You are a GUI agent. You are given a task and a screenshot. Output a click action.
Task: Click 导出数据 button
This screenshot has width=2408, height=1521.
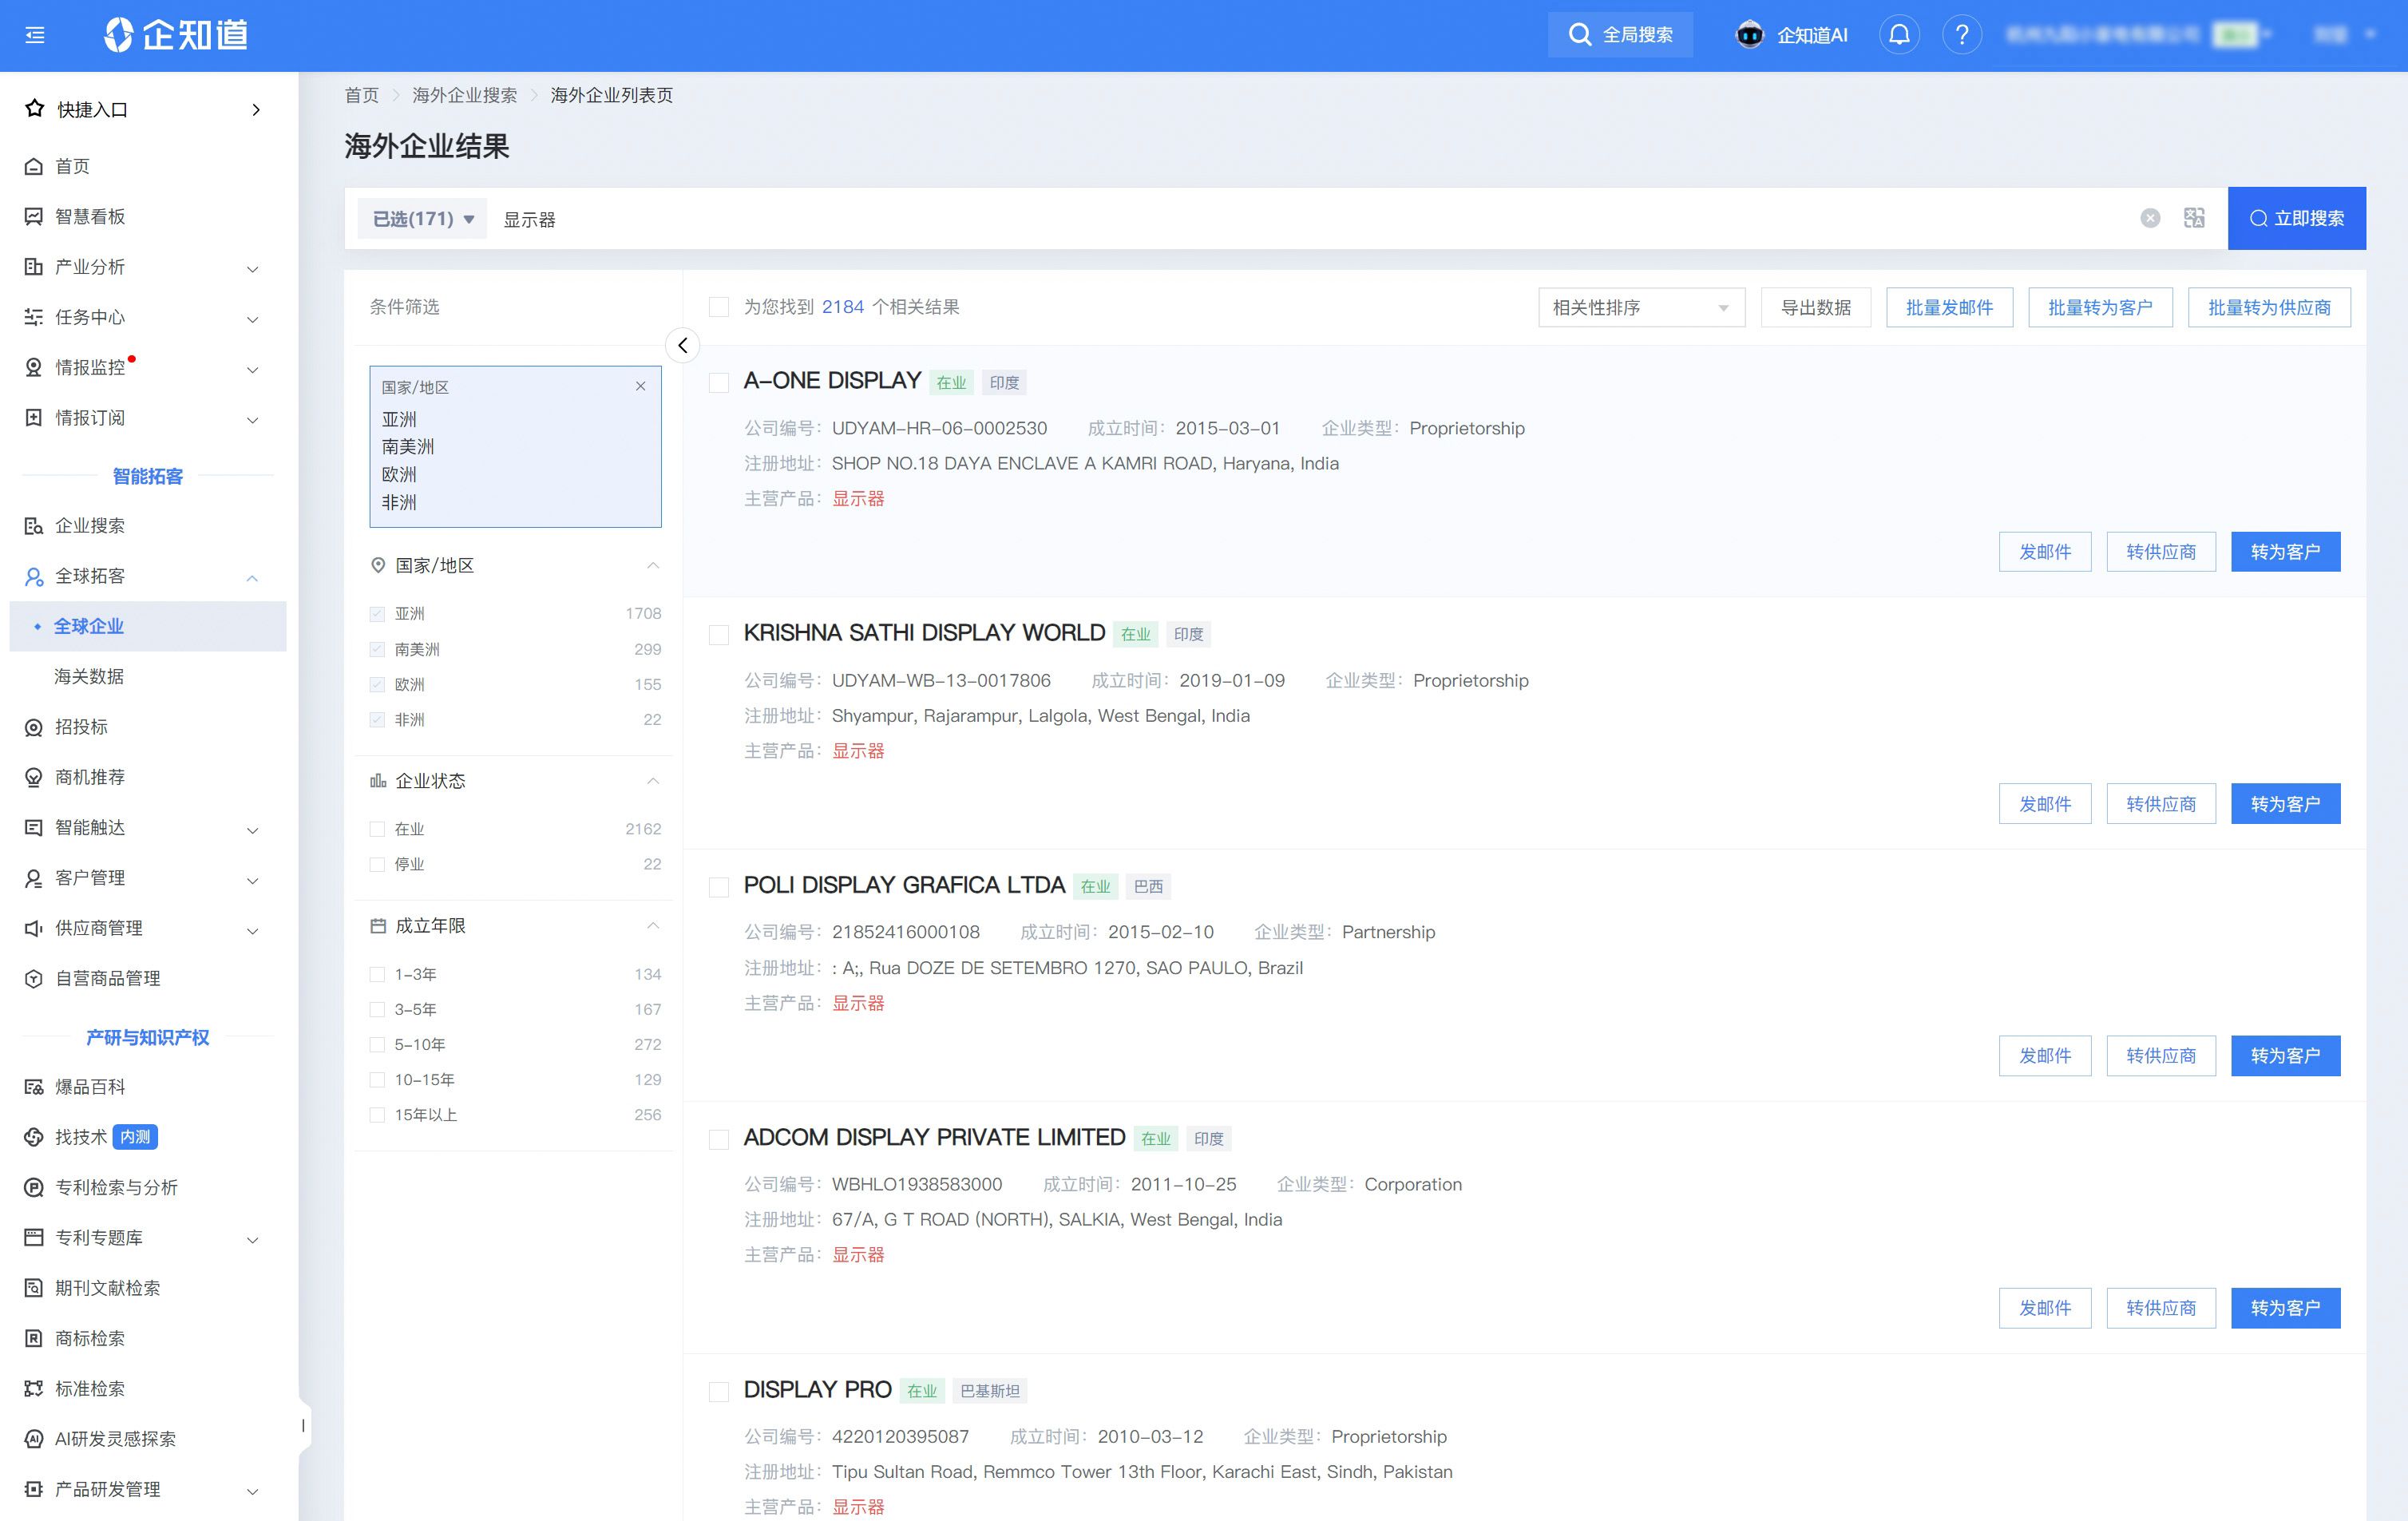(x=1815, y=307)
